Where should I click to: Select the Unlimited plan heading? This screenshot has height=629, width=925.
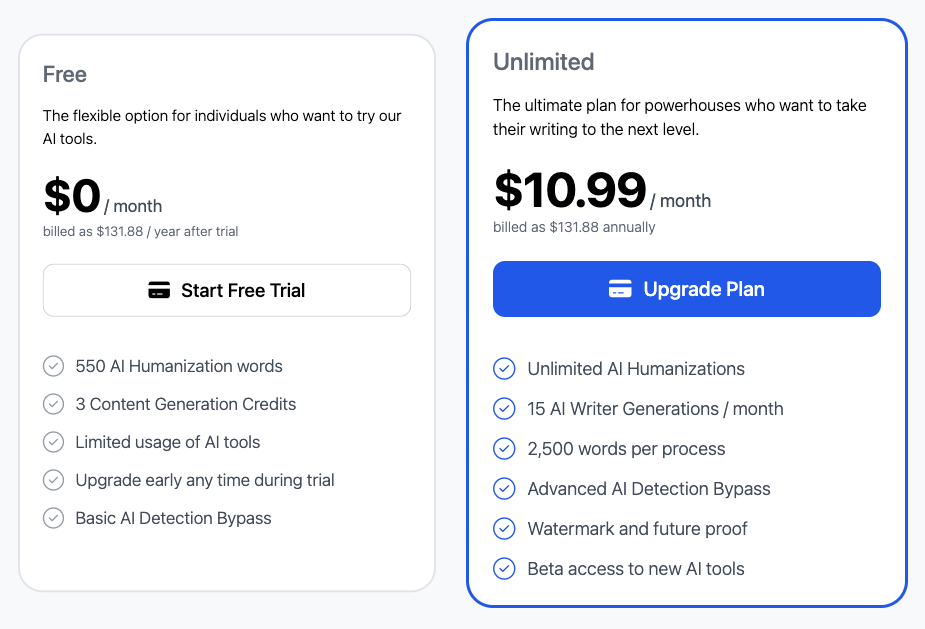(x=544, y=62)
